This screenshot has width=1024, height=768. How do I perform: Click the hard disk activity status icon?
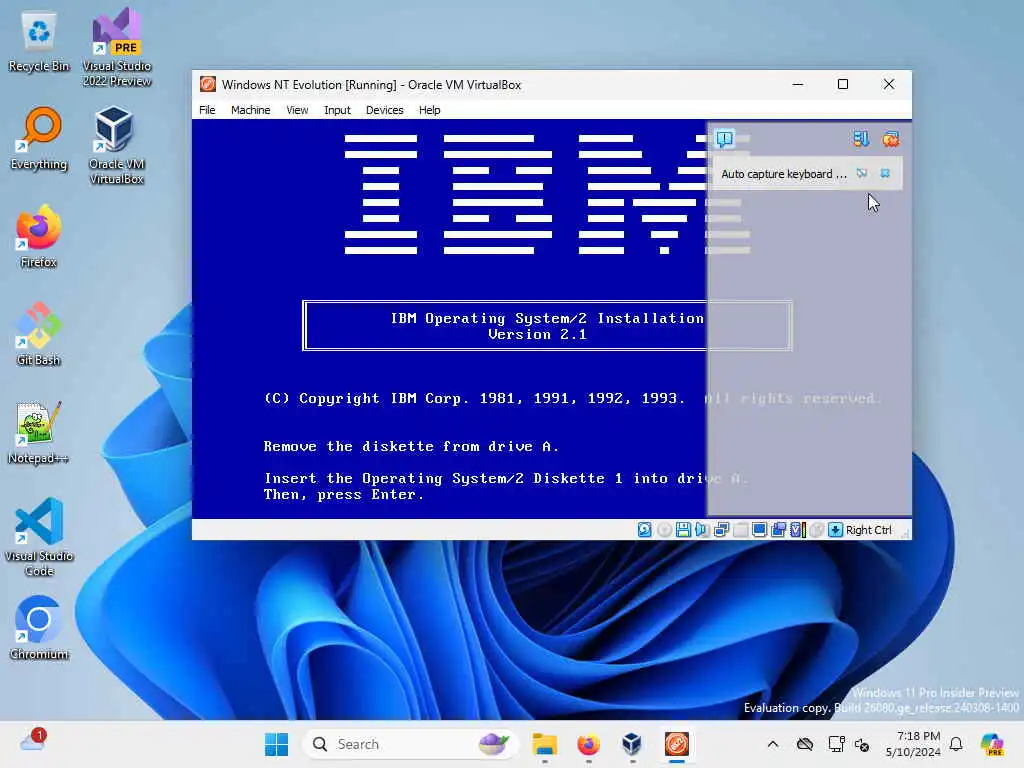pyautogui.click(x=645, y=530)
